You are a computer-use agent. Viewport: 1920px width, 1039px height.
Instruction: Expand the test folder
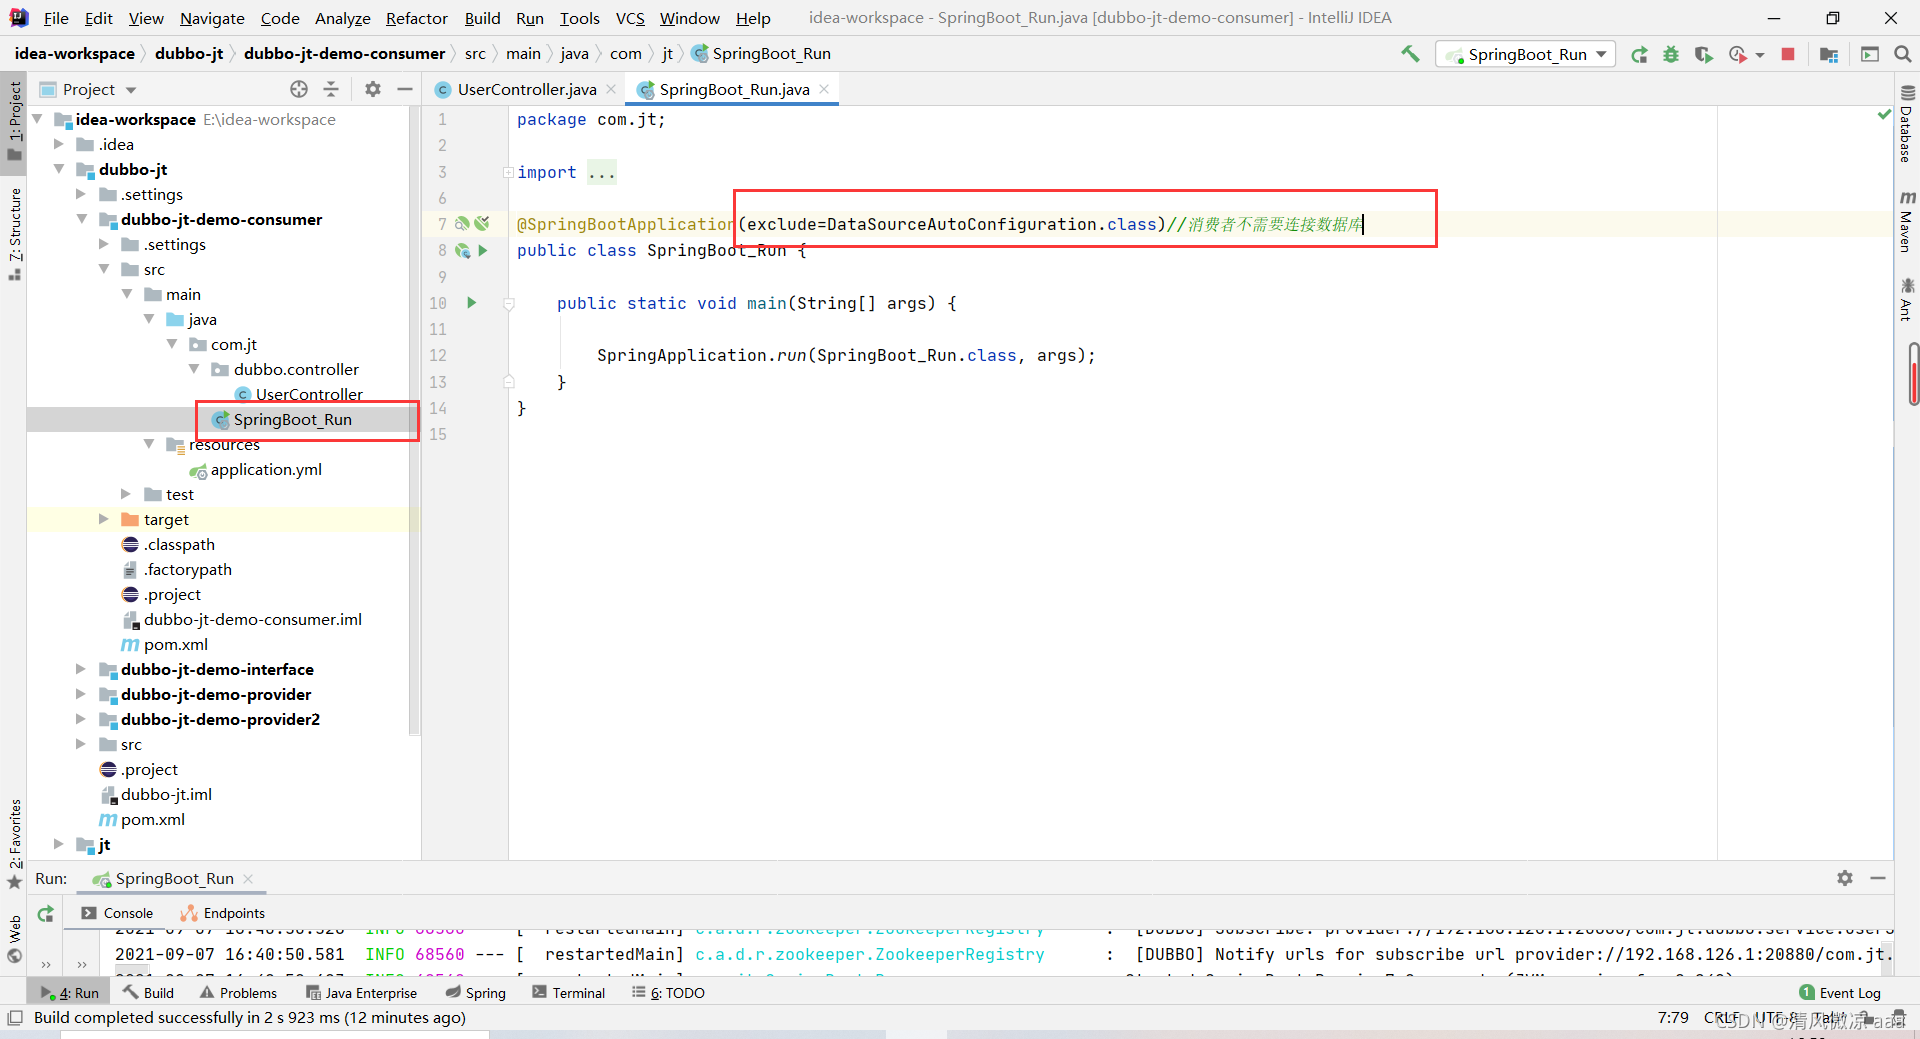coord(126,494)
